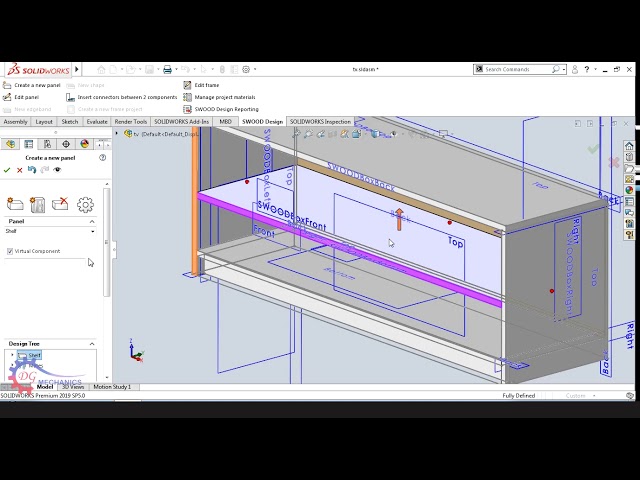Open Appearances color ball in task pane
Viewport: 640px width, 480px height.
[629, 190]
